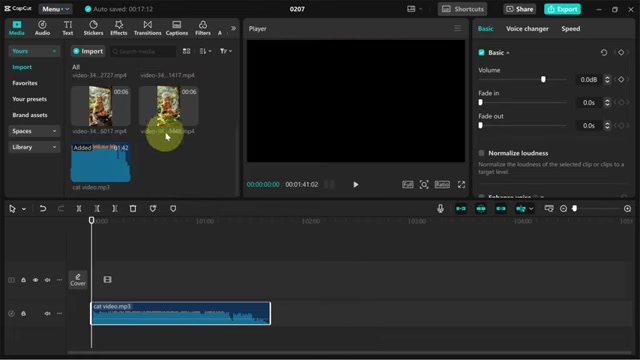Toggle video track visibility eye
The height and width of the screenshot is (360, 640).
[x=36, y=280]
